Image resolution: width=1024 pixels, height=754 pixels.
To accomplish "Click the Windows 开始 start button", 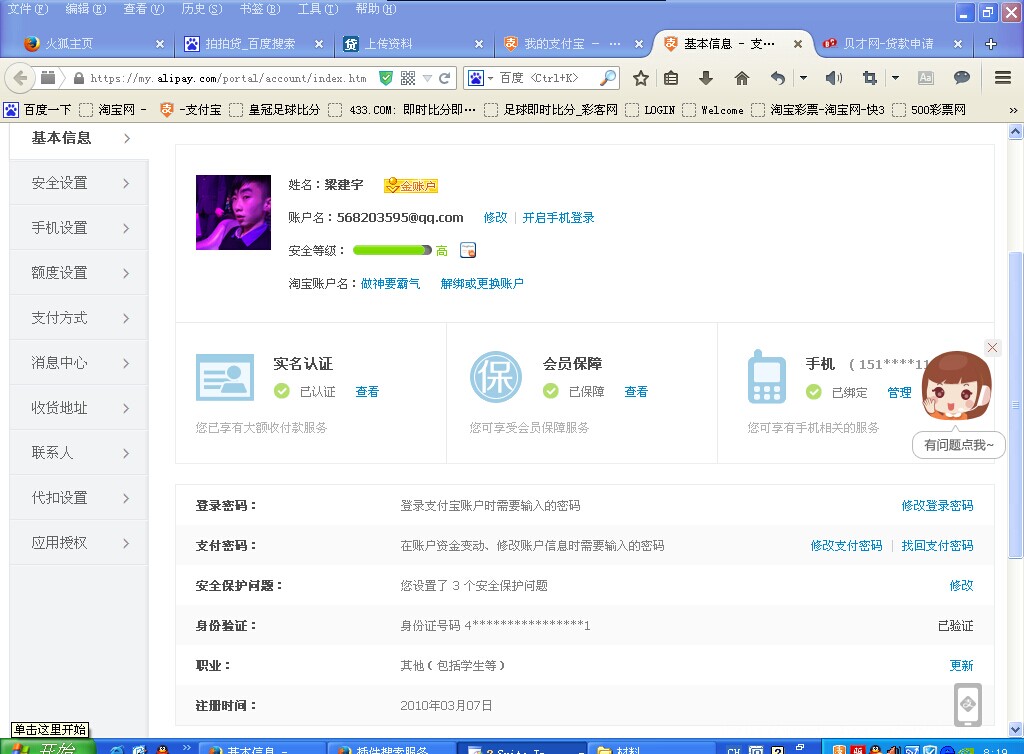I will click(45, 748).
